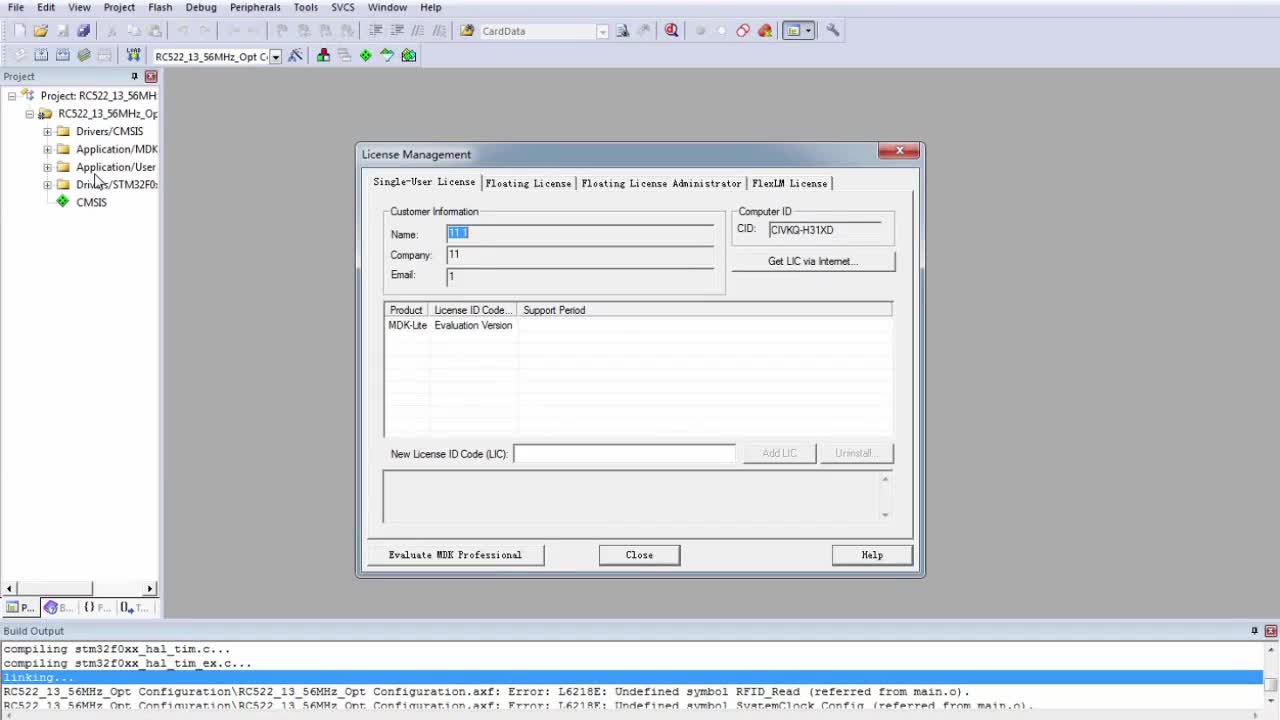Click the New file toolbar icon
The width and height of the screenshot is (1280, 720).
[19, 31]
